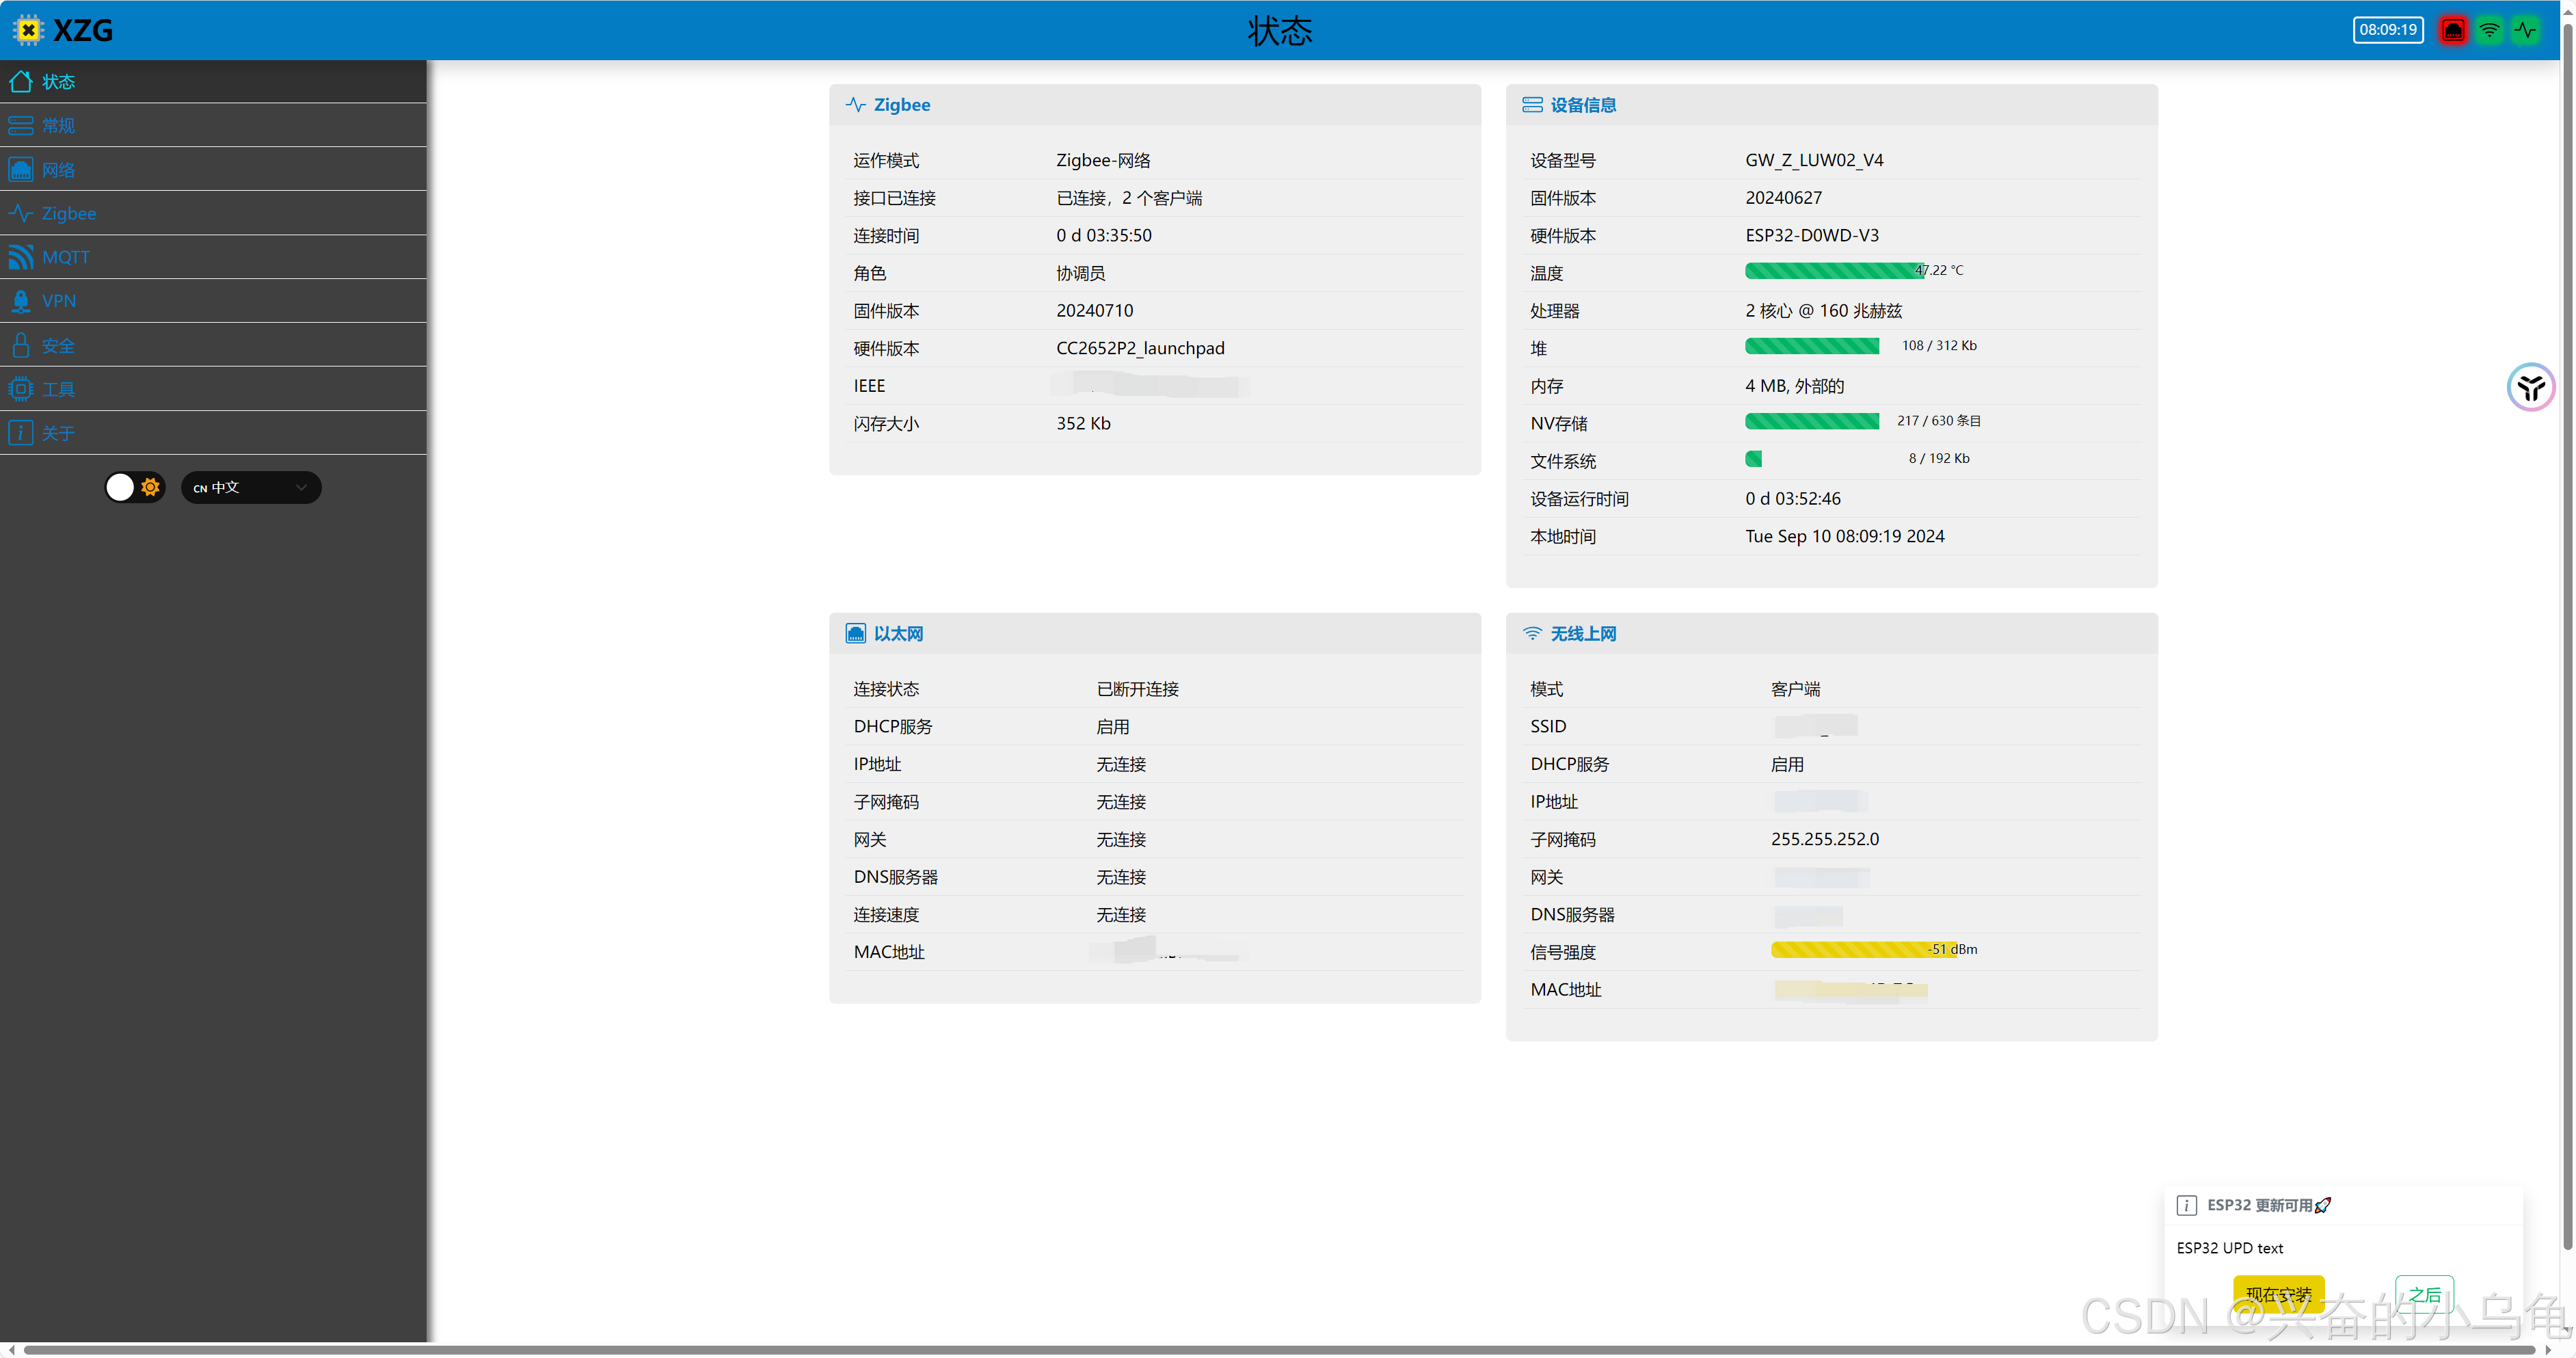Screen dimensions: 2576x1358
Task: Click the green Zigbee pulse status icon
Action: click(x=2525, y=30)
